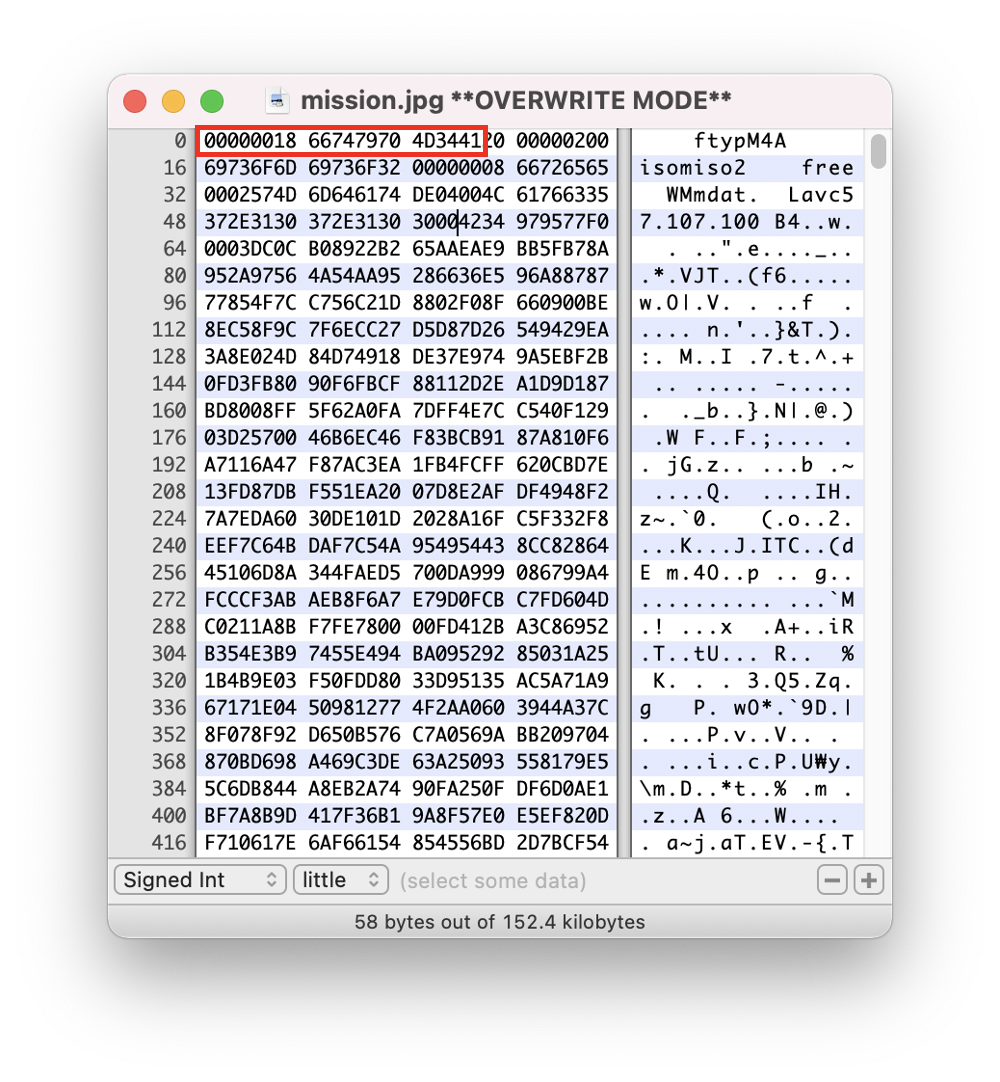
Task: Add data inspector with plus button
Action: click(x=869, y=880)
